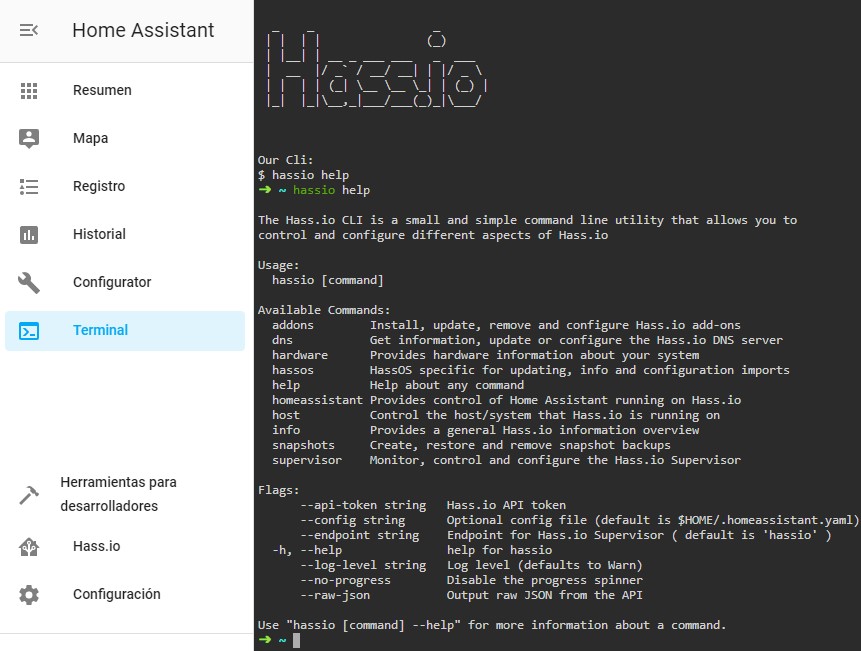Click the developer tools hammer icon
The width and height of the screenshot is (861, 651).
click(x=29, y=495)
